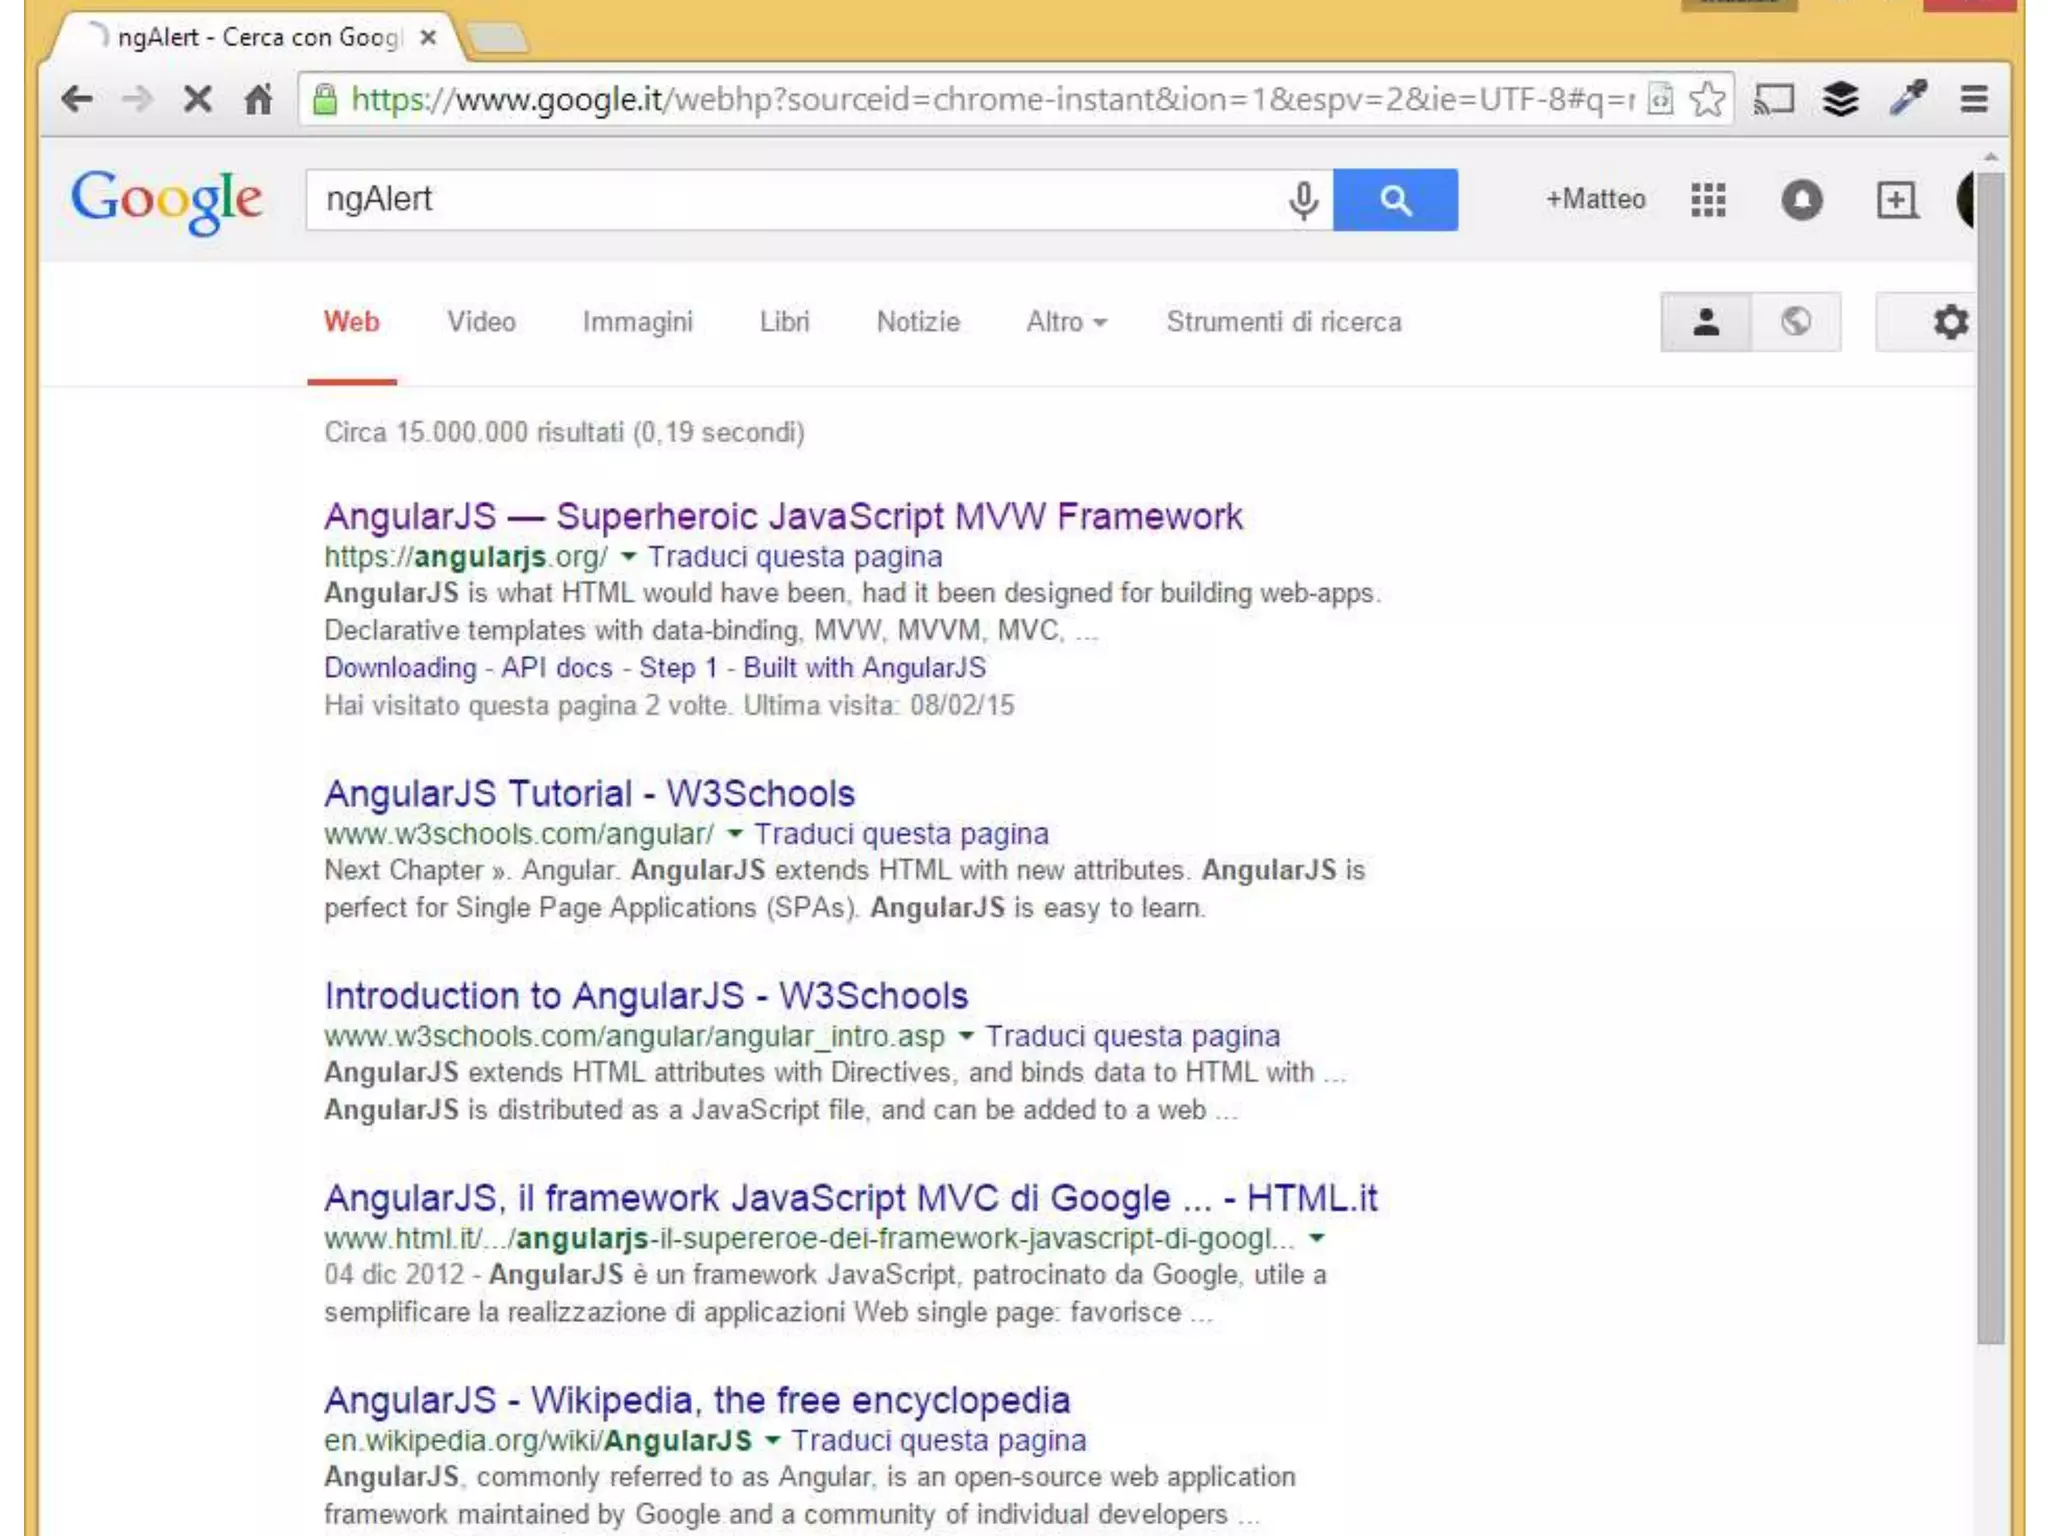Viewport: 2048px width, 1536px height.
Task: Open the search settings gear
Action: (1949, 322)
